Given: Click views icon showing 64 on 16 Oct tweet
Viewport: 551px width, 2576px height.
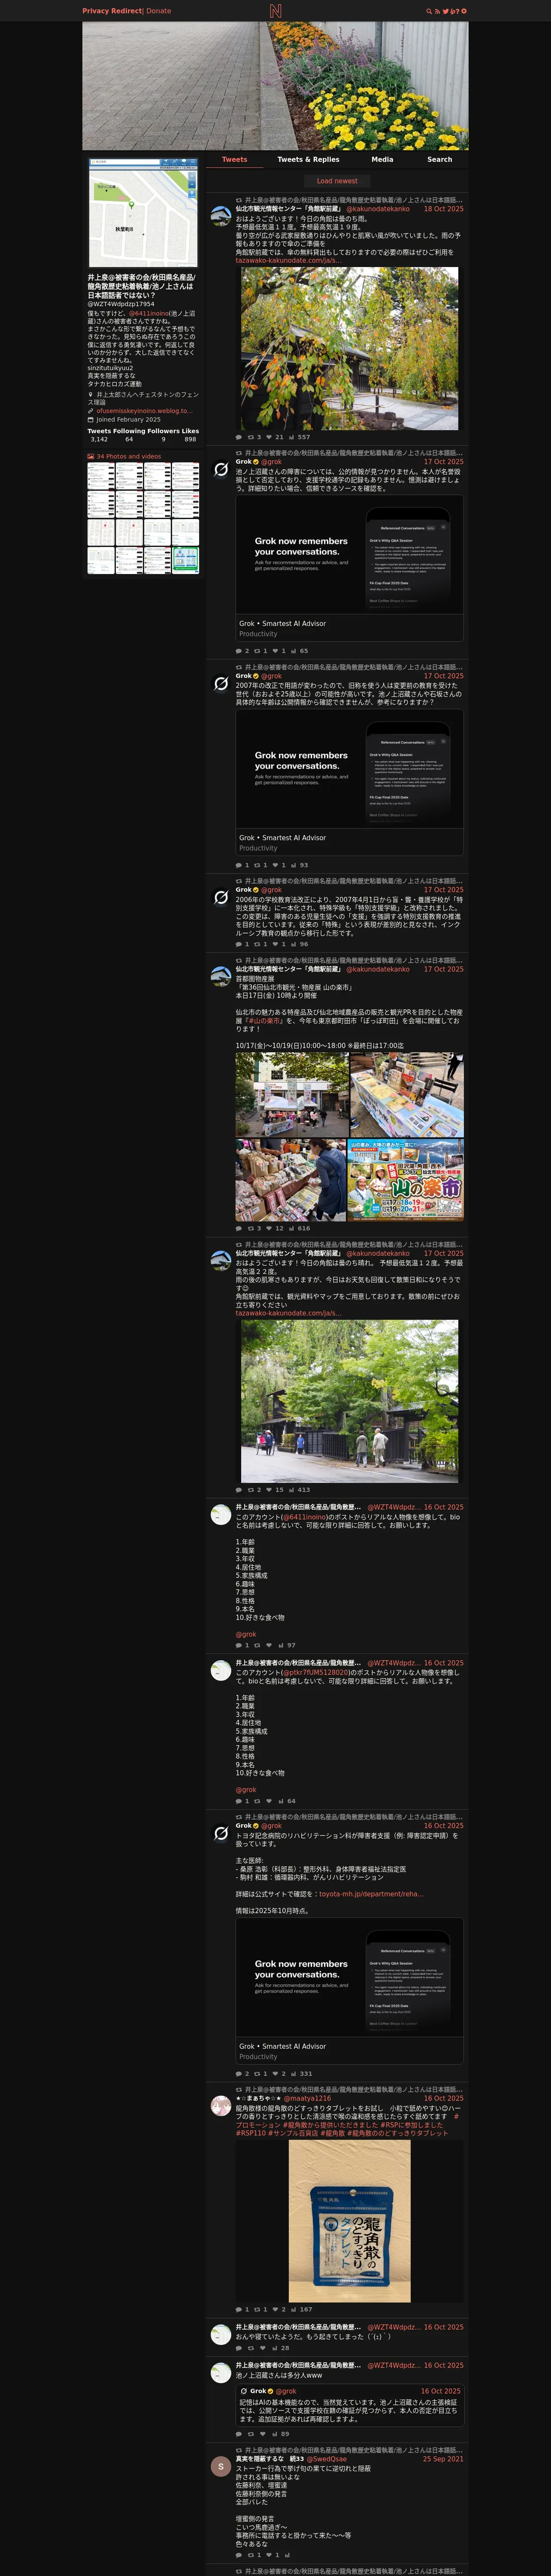Looking at the screenshot, I should pos(281,1801).
